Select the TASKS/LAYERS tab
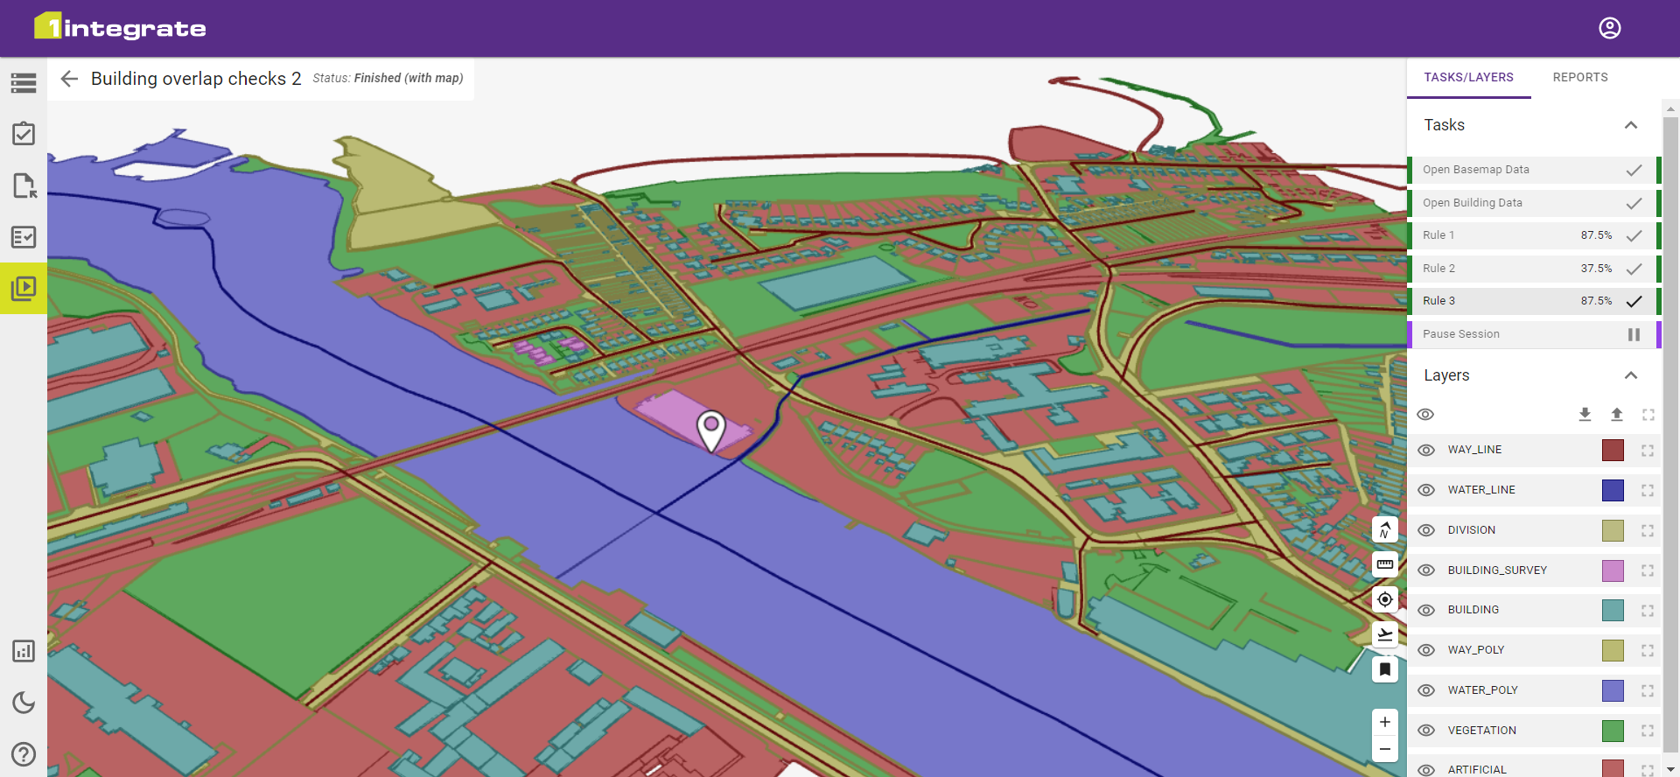The image size is (1680, 777). coord(1468,77)
